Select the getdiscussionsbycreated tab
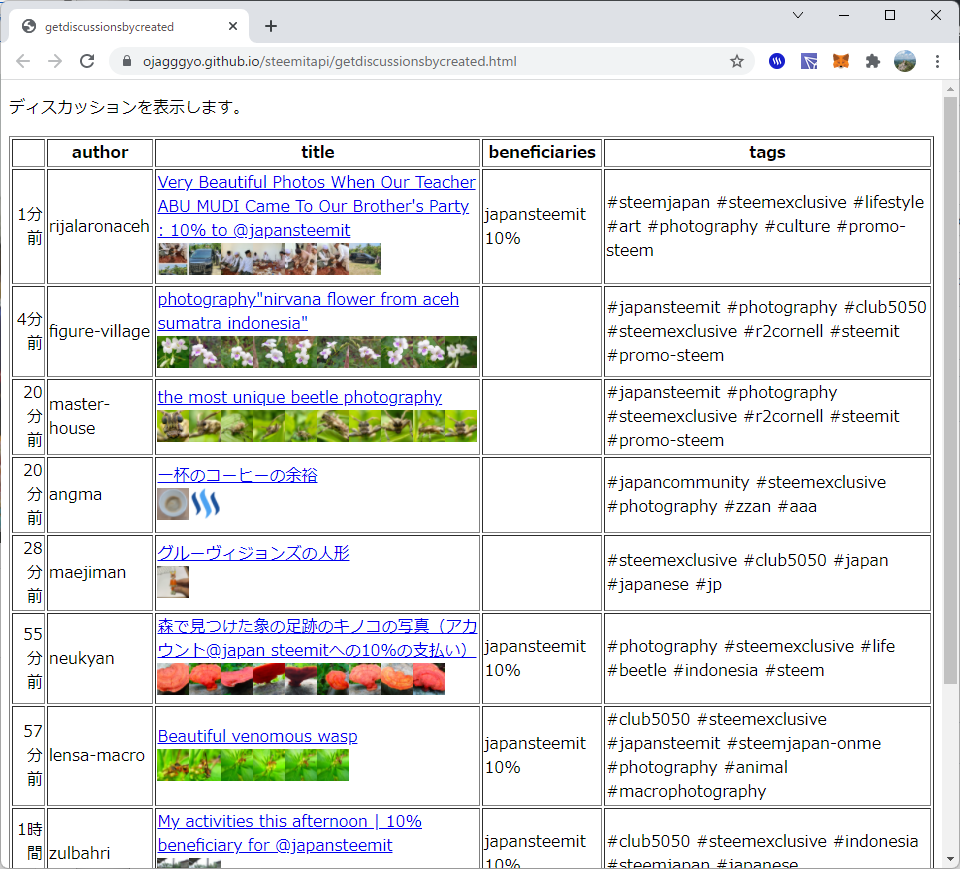Screen dimensions: 960x869 tap(129, 26)
